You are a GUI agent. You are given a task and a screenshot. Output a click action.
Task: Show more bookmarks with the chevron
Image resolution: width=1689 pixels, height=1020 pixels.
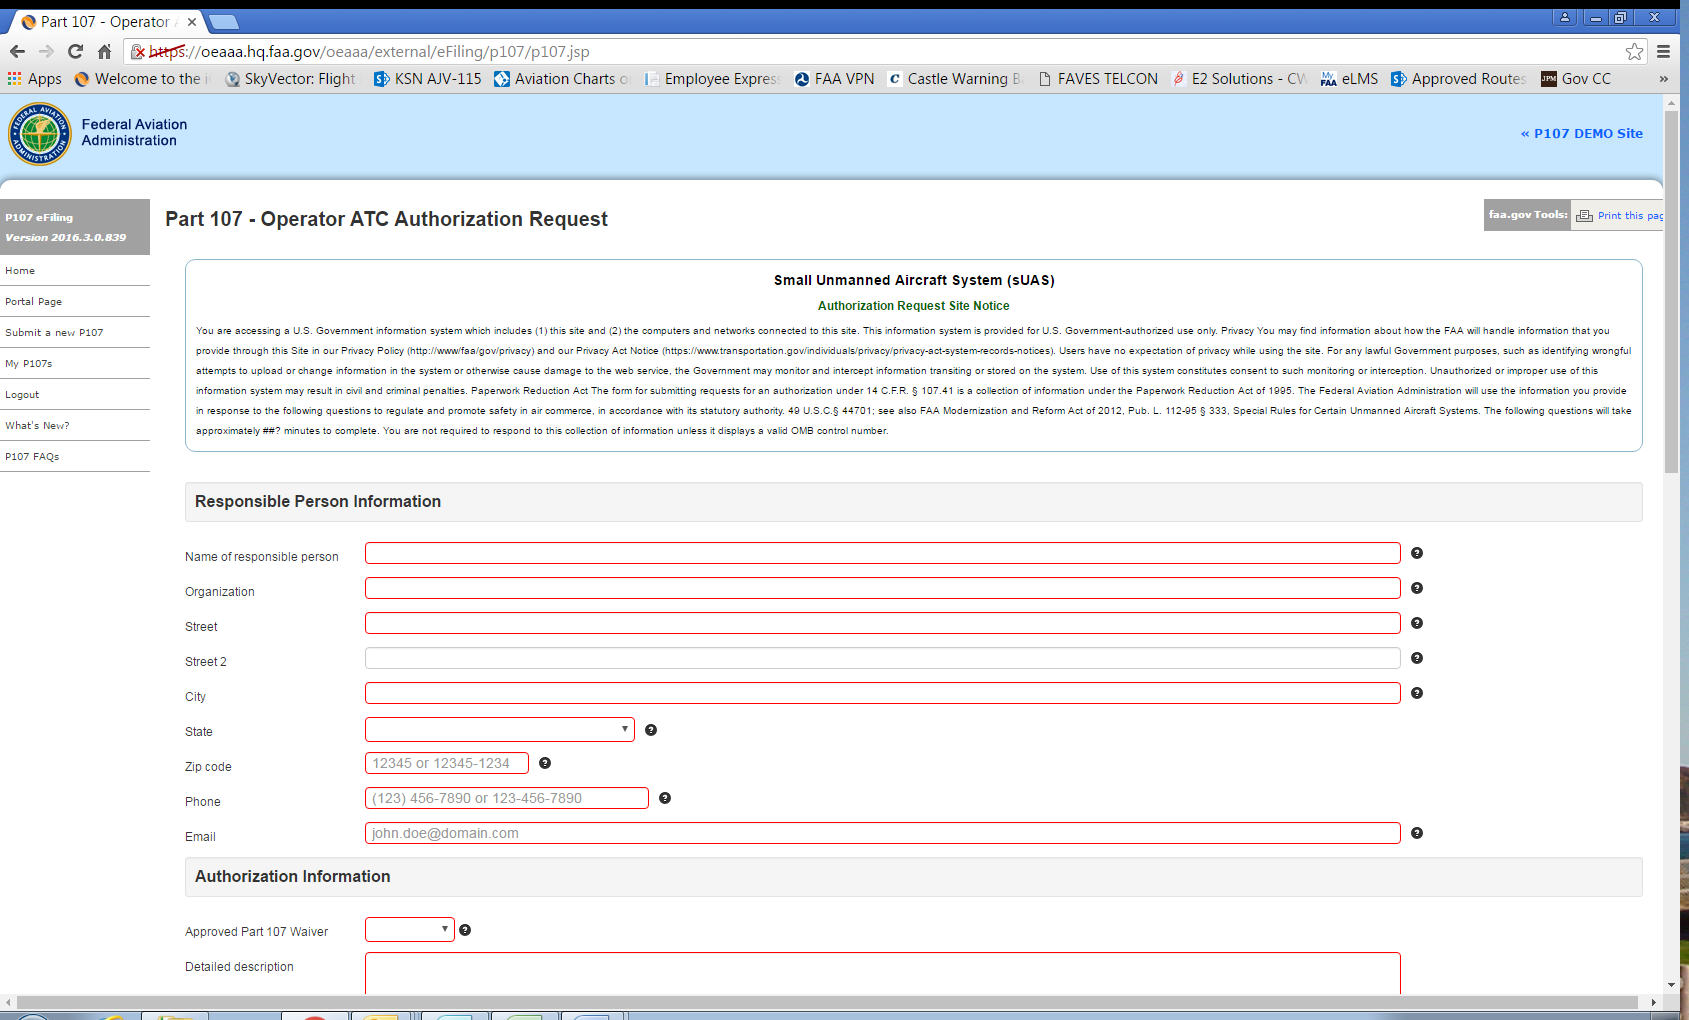[x=1664, y=79]
